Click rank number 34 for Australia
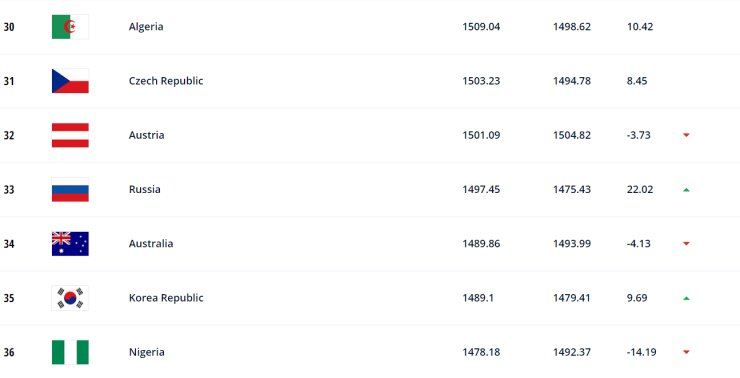 pos(8,244)
